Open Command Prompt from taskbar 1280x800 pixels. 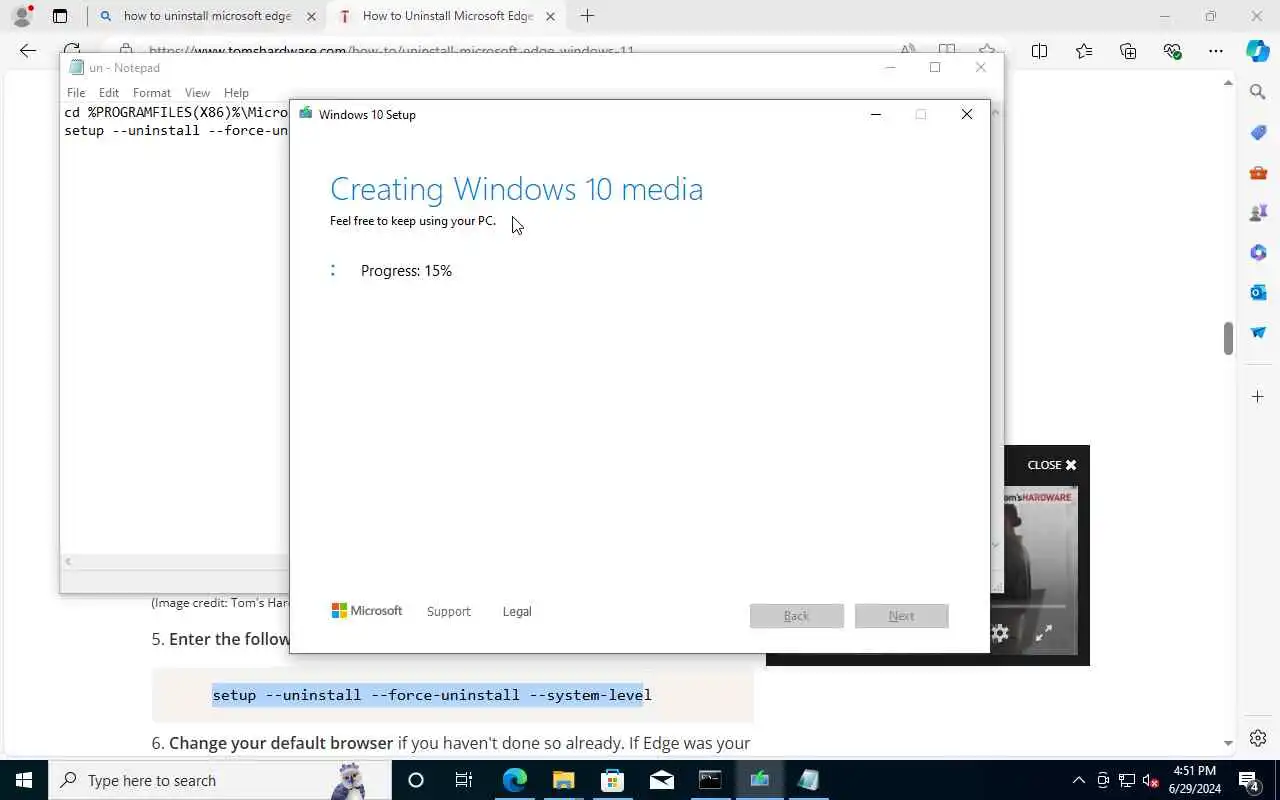click(710, 780)
